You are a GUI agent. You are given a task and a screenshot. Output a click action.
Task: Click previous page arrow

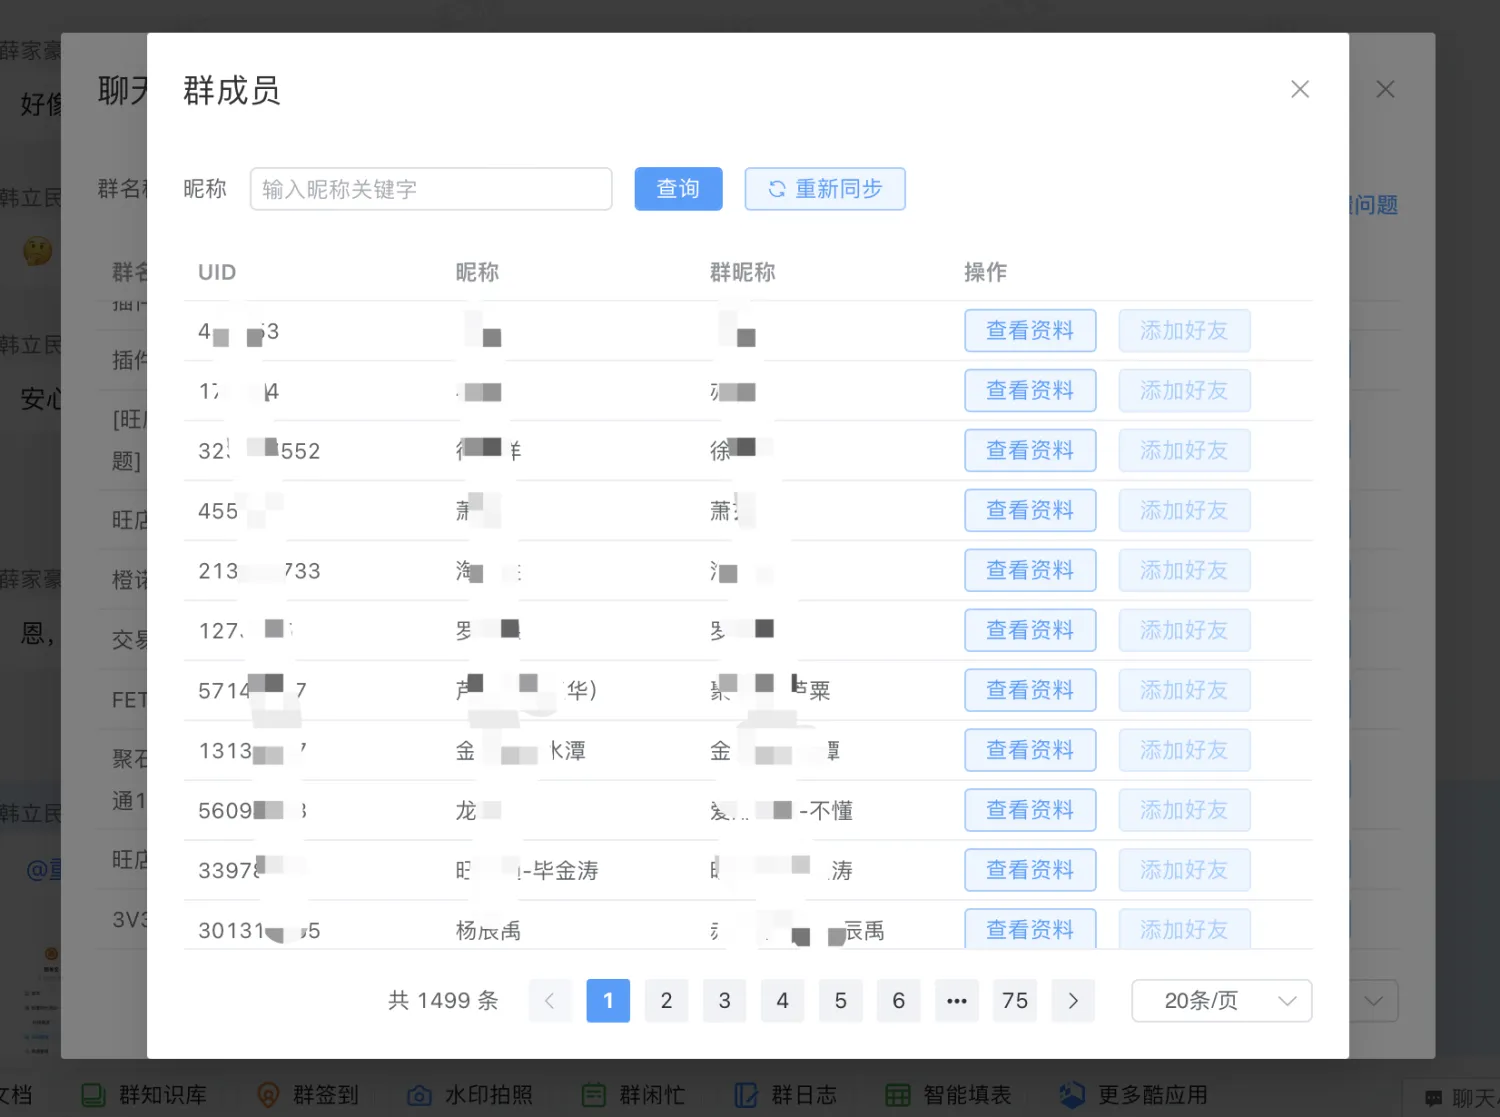click(x=550, y=1000)
